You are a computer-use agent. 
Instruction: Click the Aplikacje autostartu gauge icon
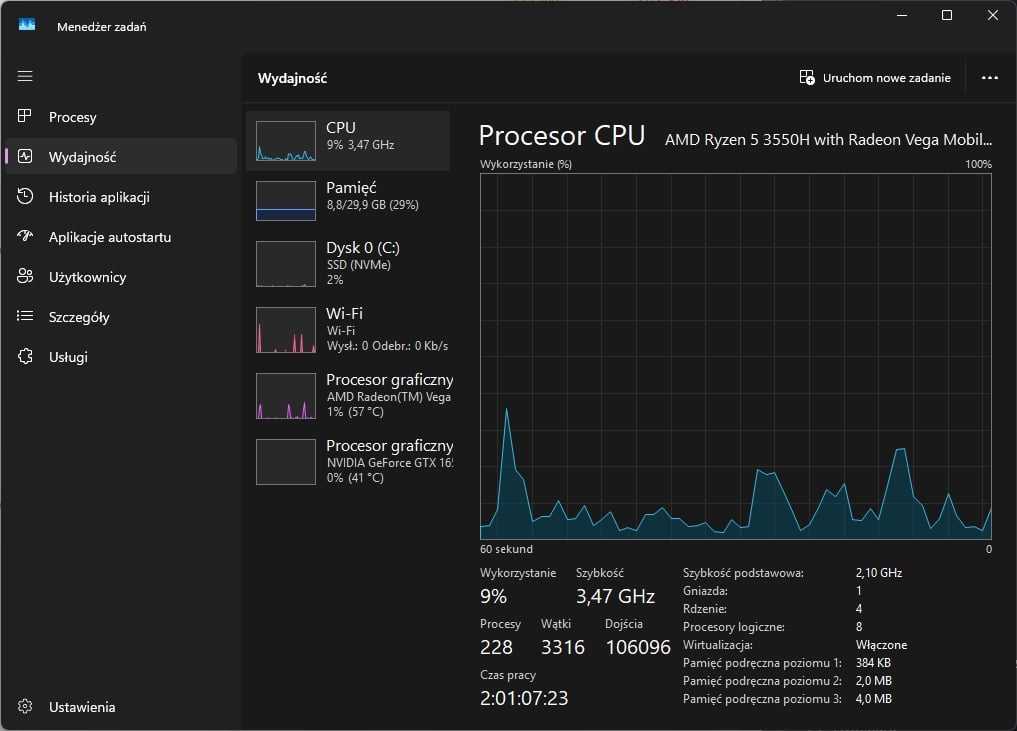(x=25, y=236)
